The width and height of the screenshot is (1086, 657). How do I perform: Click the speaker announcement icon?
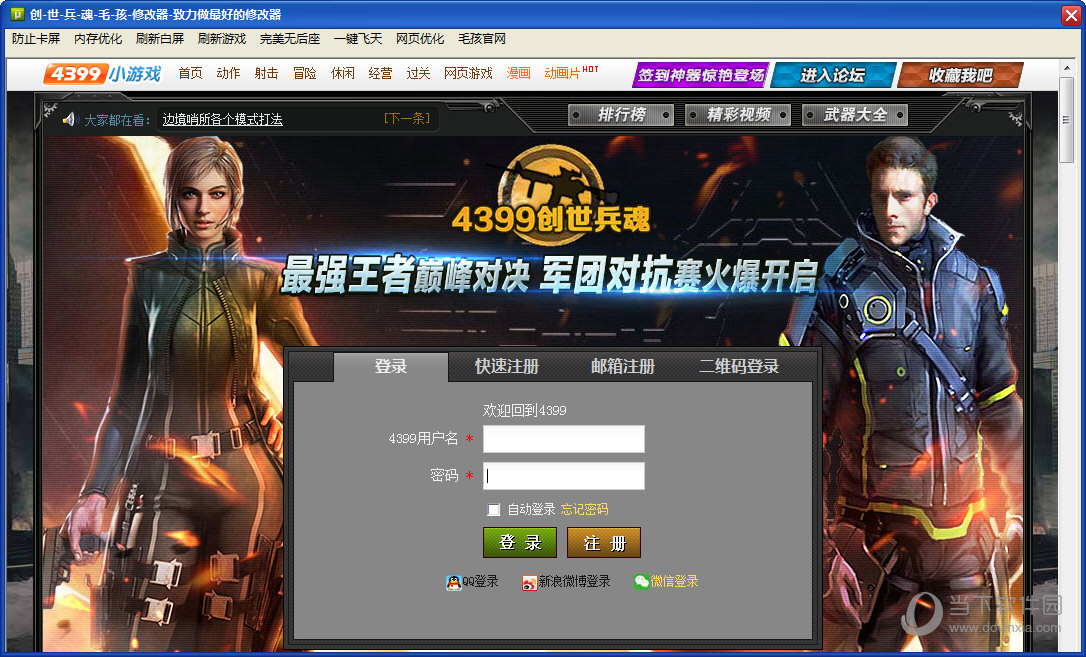[69, 120]
